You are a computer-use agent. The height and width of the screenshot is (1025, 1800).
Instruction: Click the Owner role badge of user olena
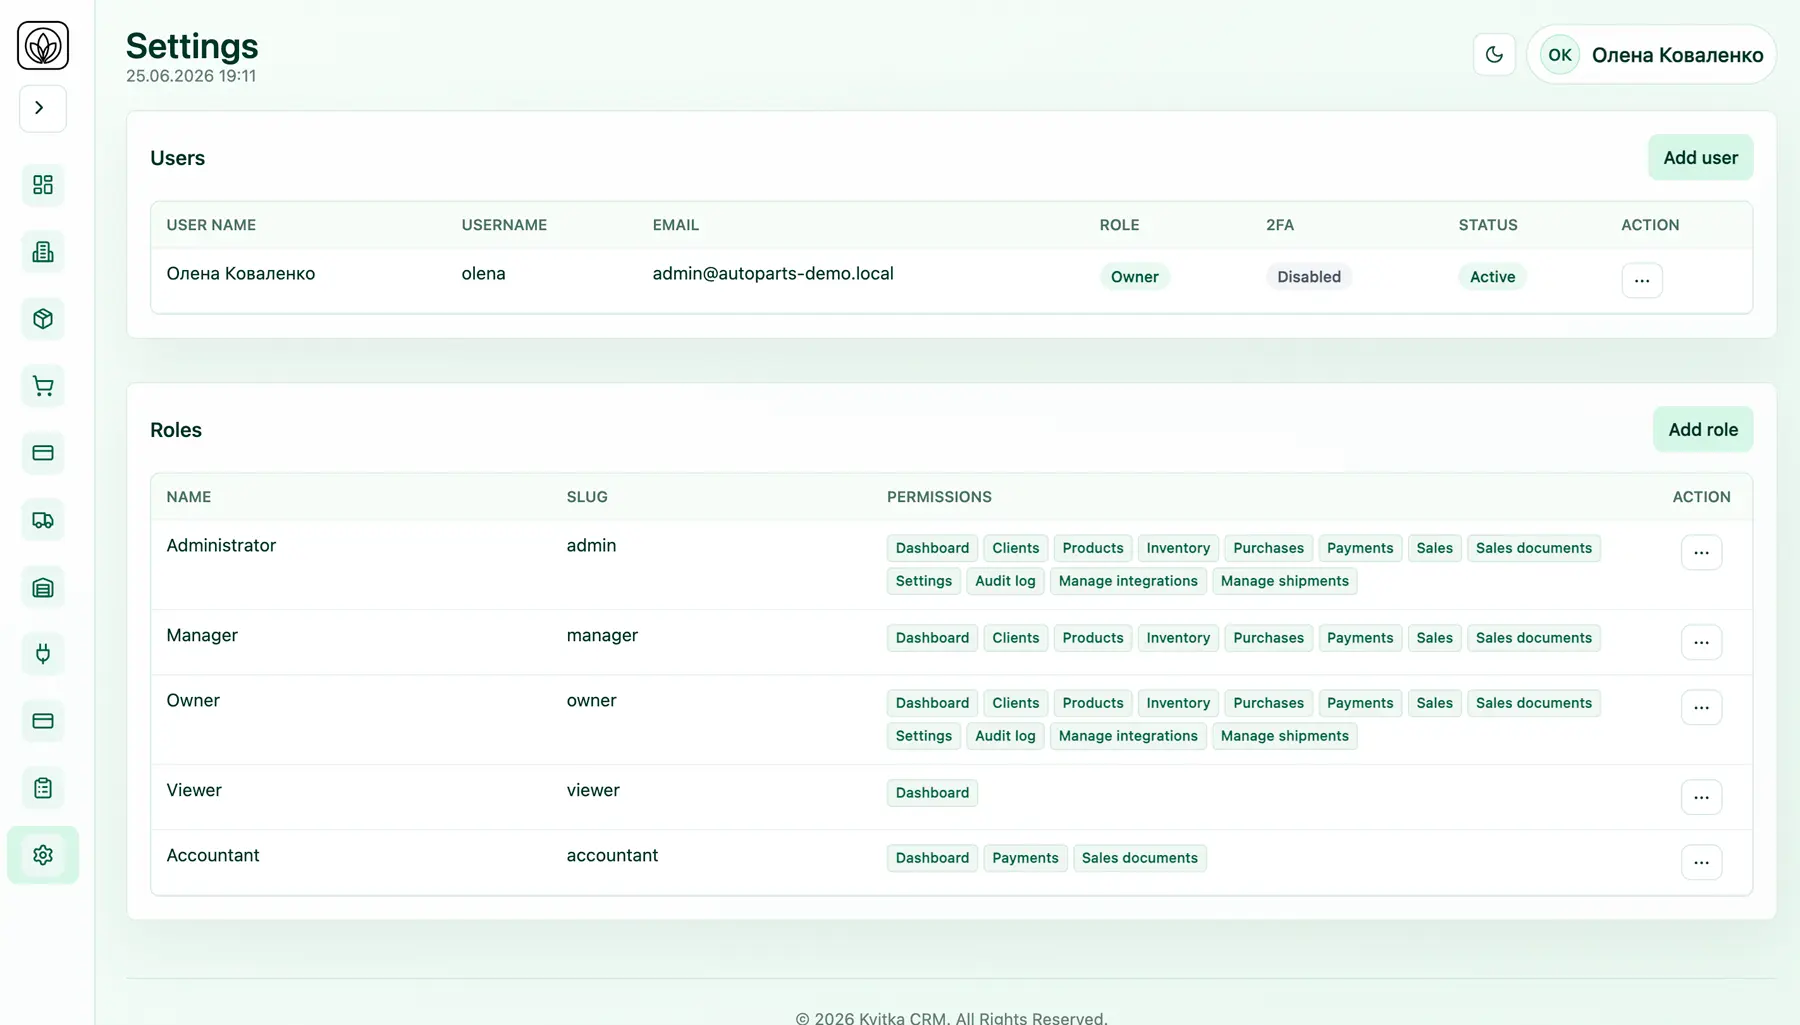point(1134,277)
